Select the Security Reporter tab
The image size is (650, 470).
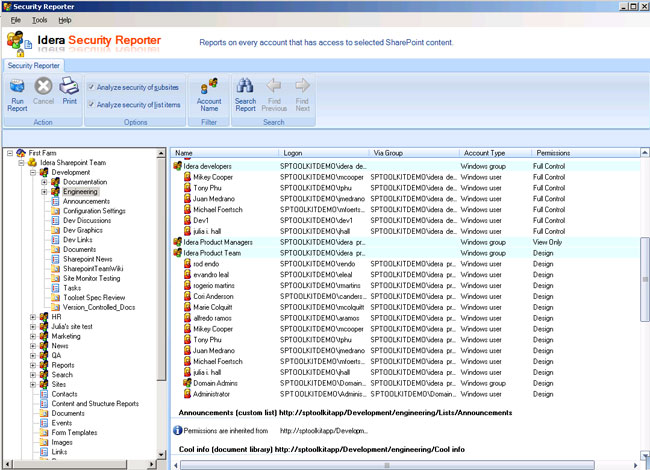[x=34, y=65]
